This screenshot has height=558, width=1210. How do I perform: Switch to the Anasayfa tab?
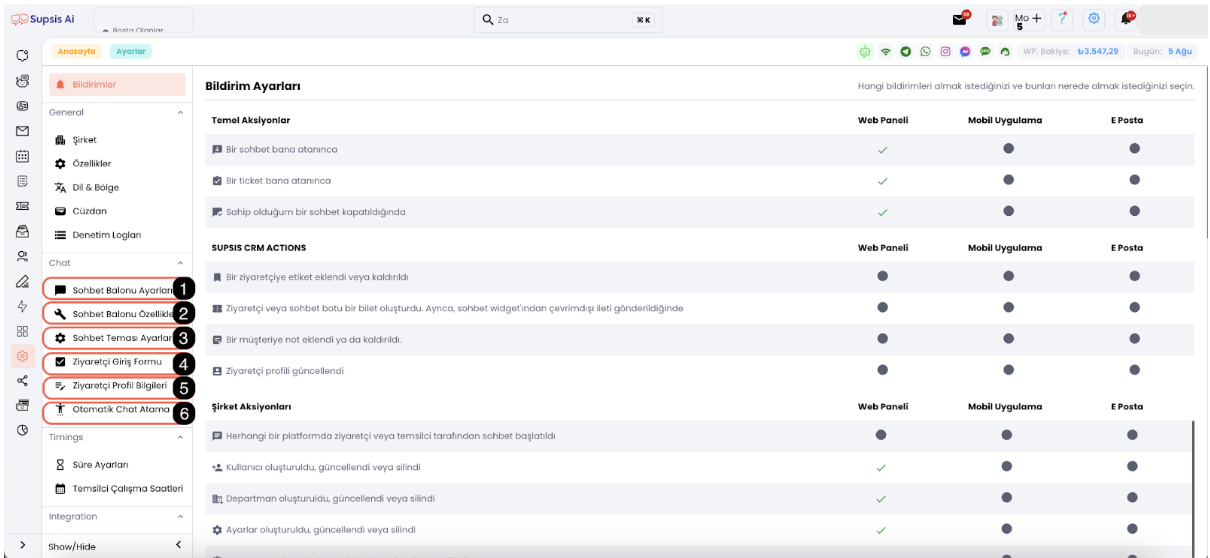click(x=77, y=51)
